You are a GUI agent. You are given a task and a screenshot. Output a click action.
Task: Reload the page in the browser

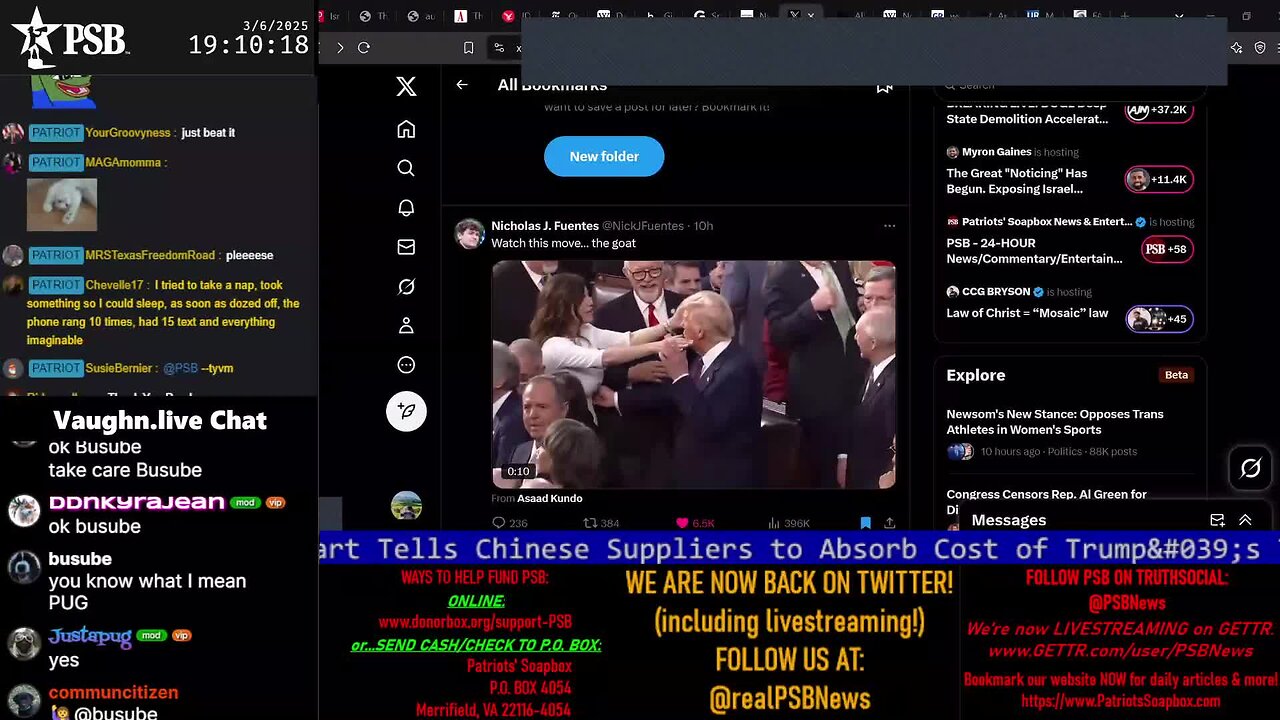[364, 48]
